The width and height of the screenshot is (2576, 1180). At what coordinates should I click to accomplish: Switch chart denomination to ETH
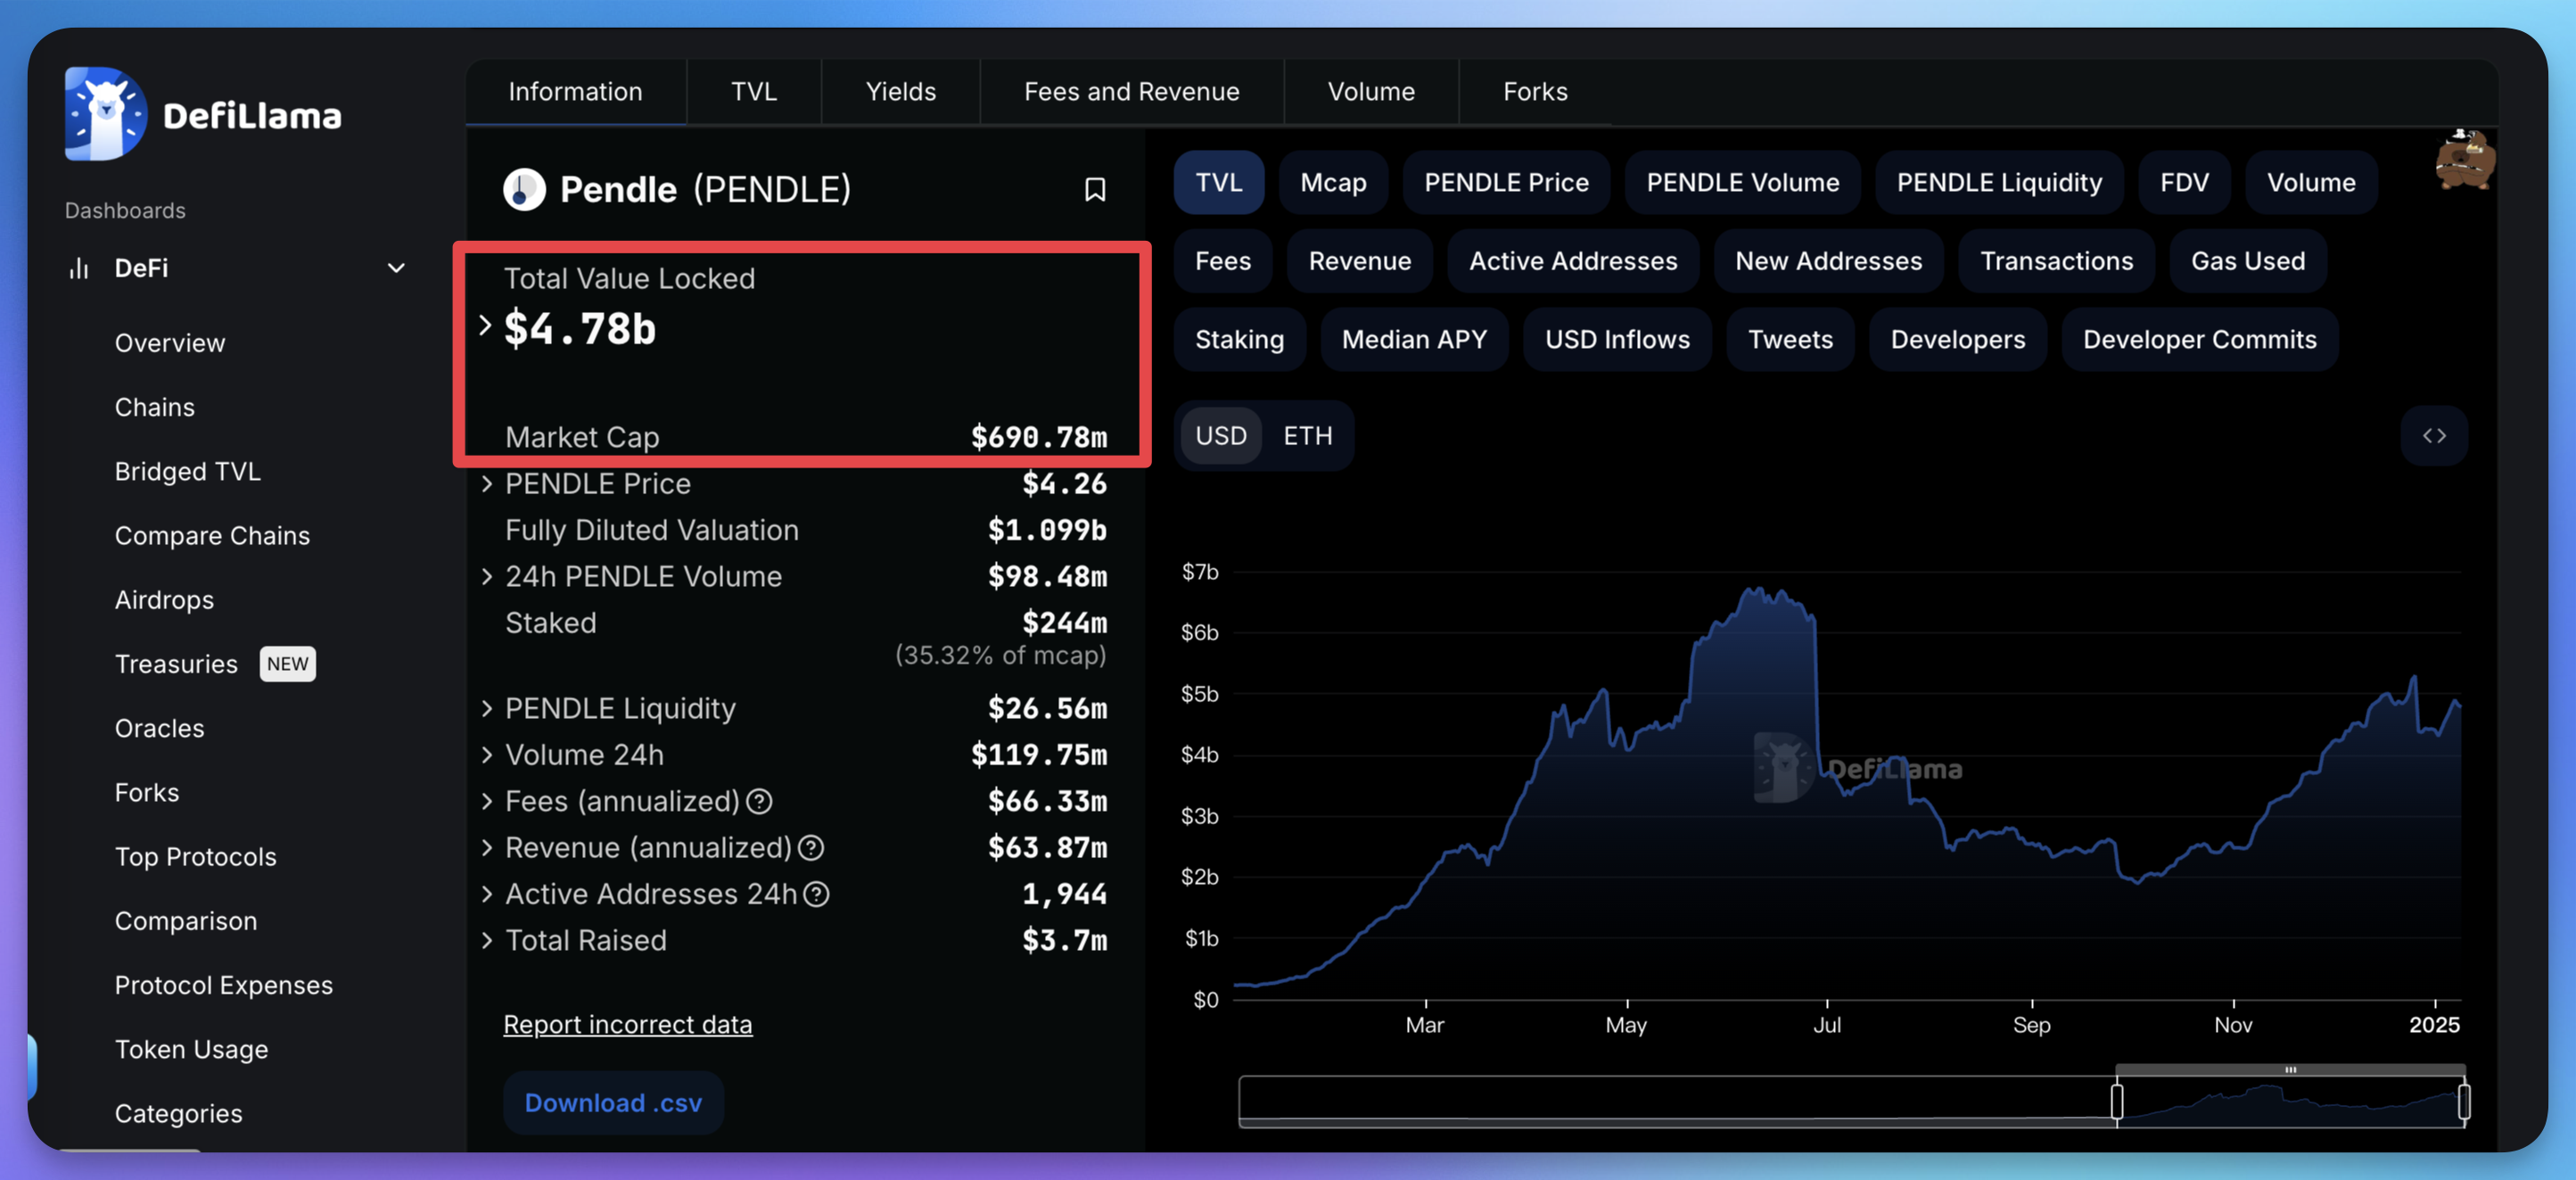click(x=1308, y=436)
